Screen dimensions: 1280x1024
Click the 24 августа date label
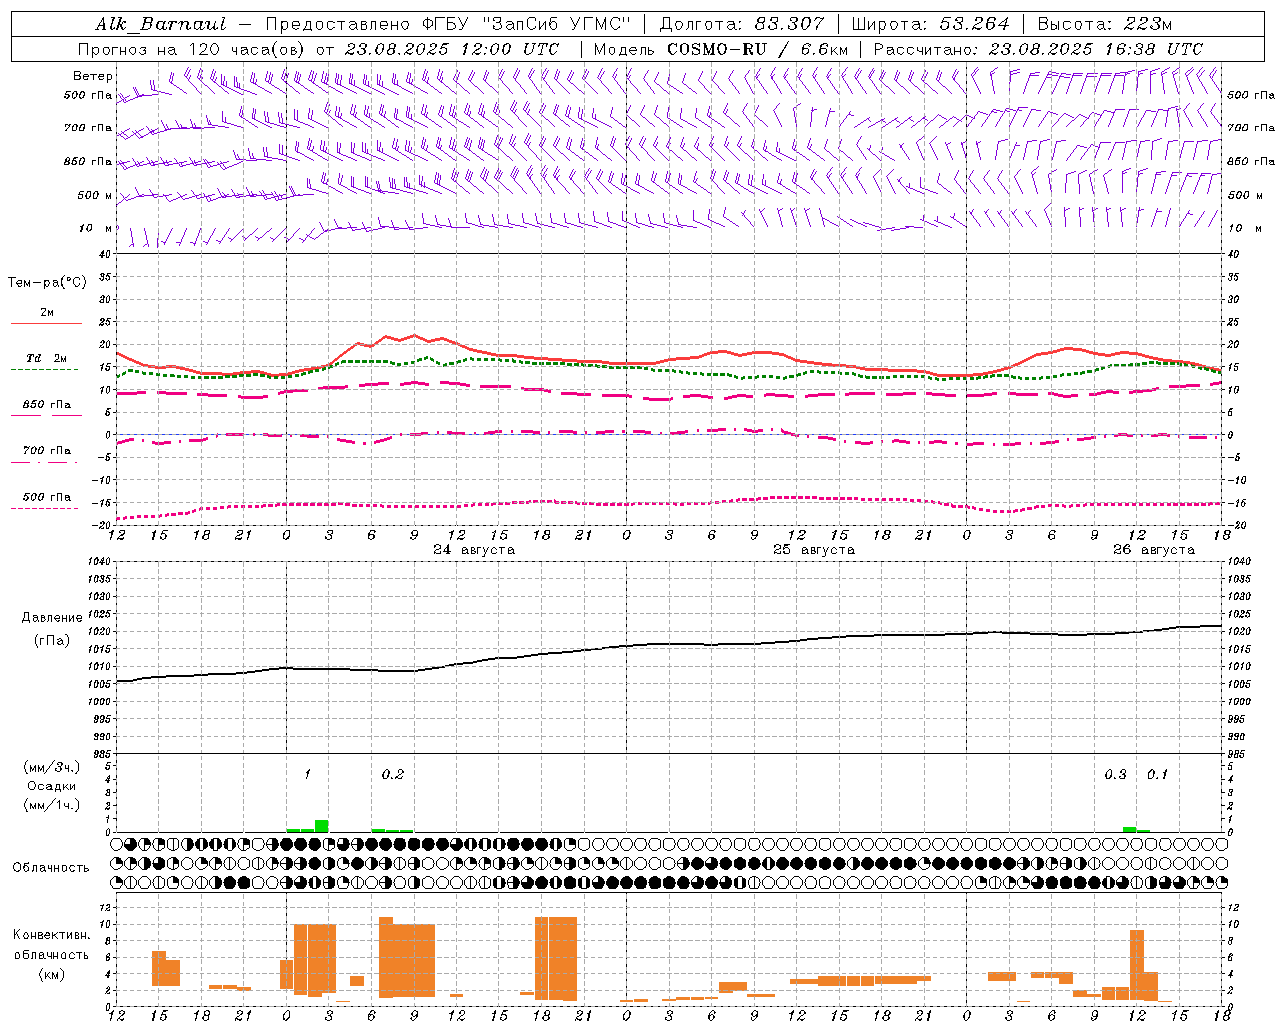[474, 550]
